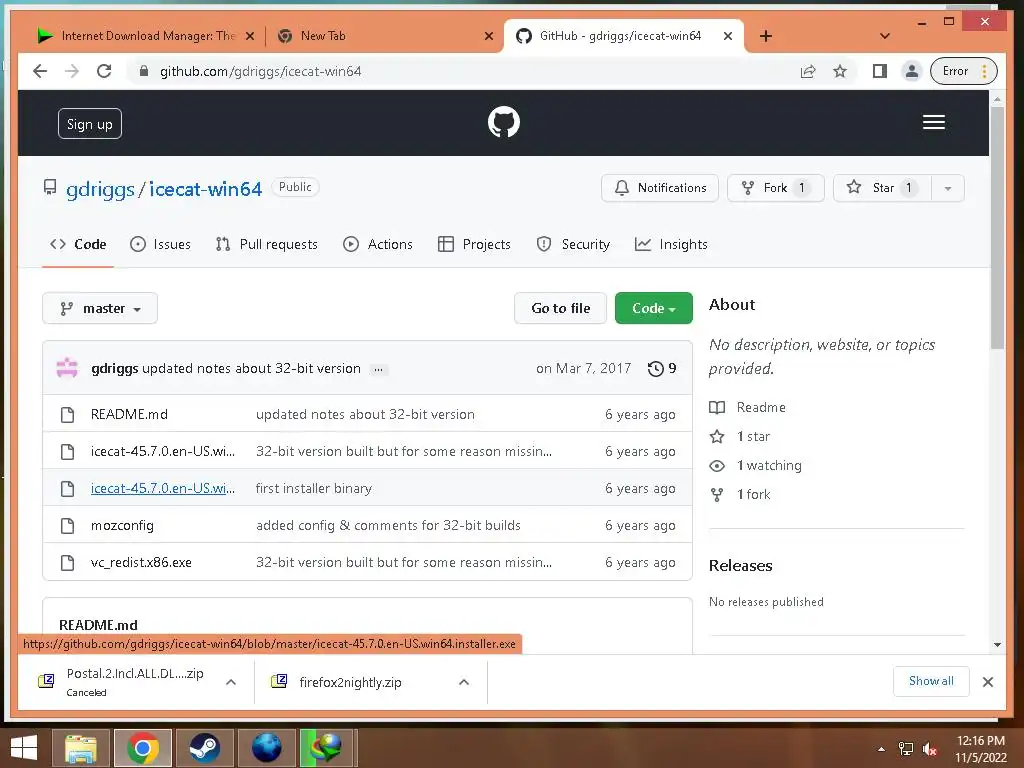Expand the firefox2nightly.zip download options arrow

[464, 682]
